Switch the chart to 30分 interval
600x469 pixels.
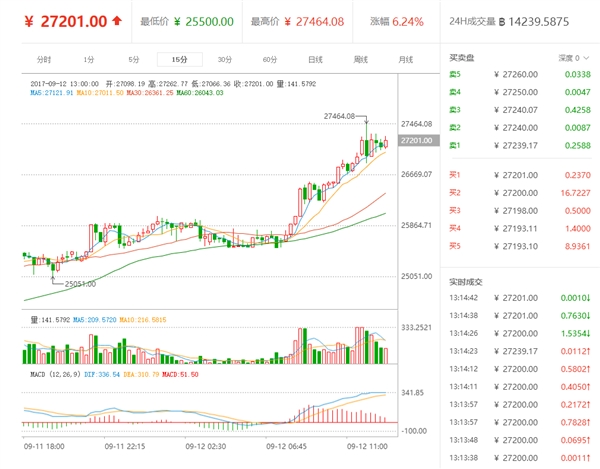(x=224, y=60)
